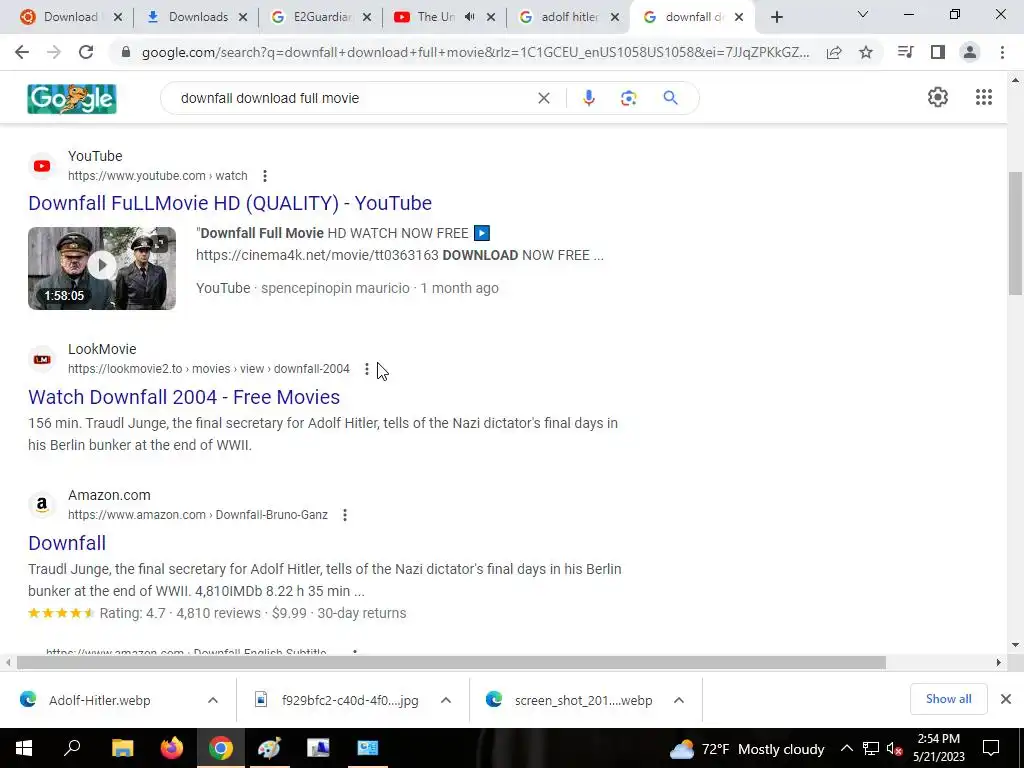Image resolution: width=1024 pixels, height=768 pixels.
Task: Open Chrome three-dot menu
Action: coord(1002,52)
